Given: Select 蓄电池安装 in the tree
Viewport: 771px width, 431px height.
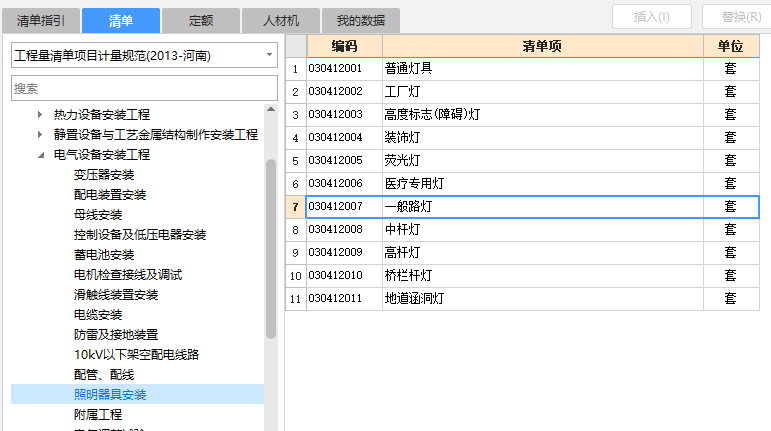Looking at the screenshot, I should (x=104, y=255).
